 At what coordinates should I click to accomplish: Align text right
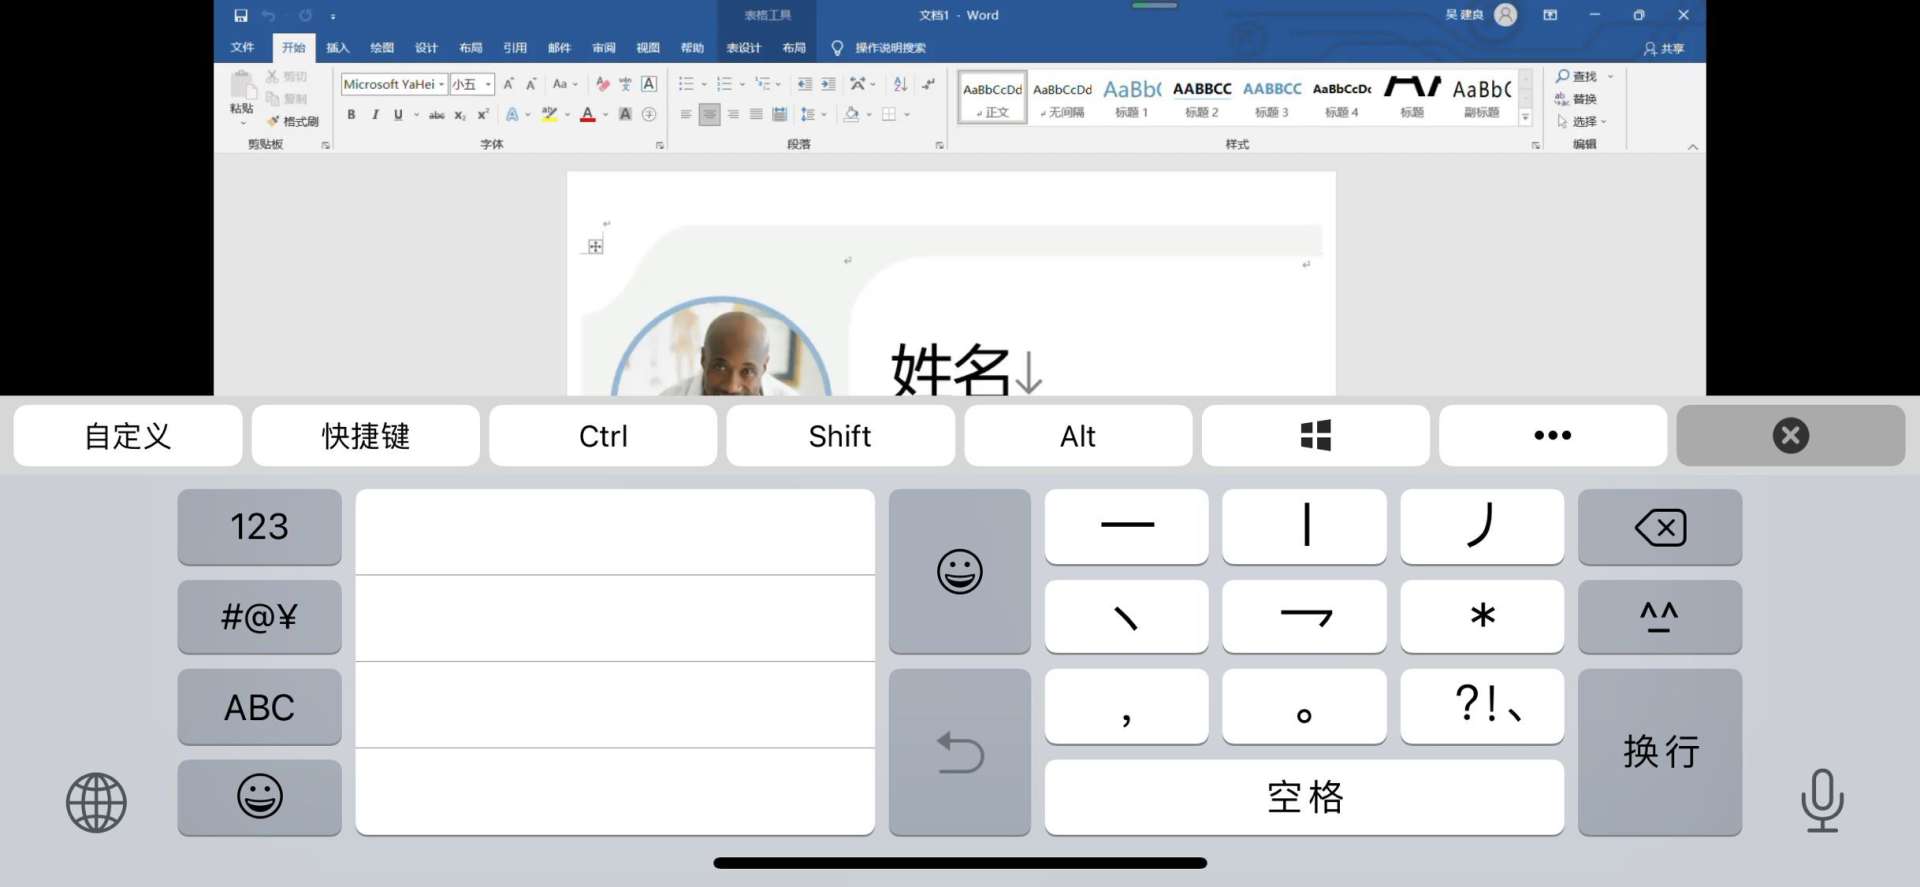[x=733, y=114]
